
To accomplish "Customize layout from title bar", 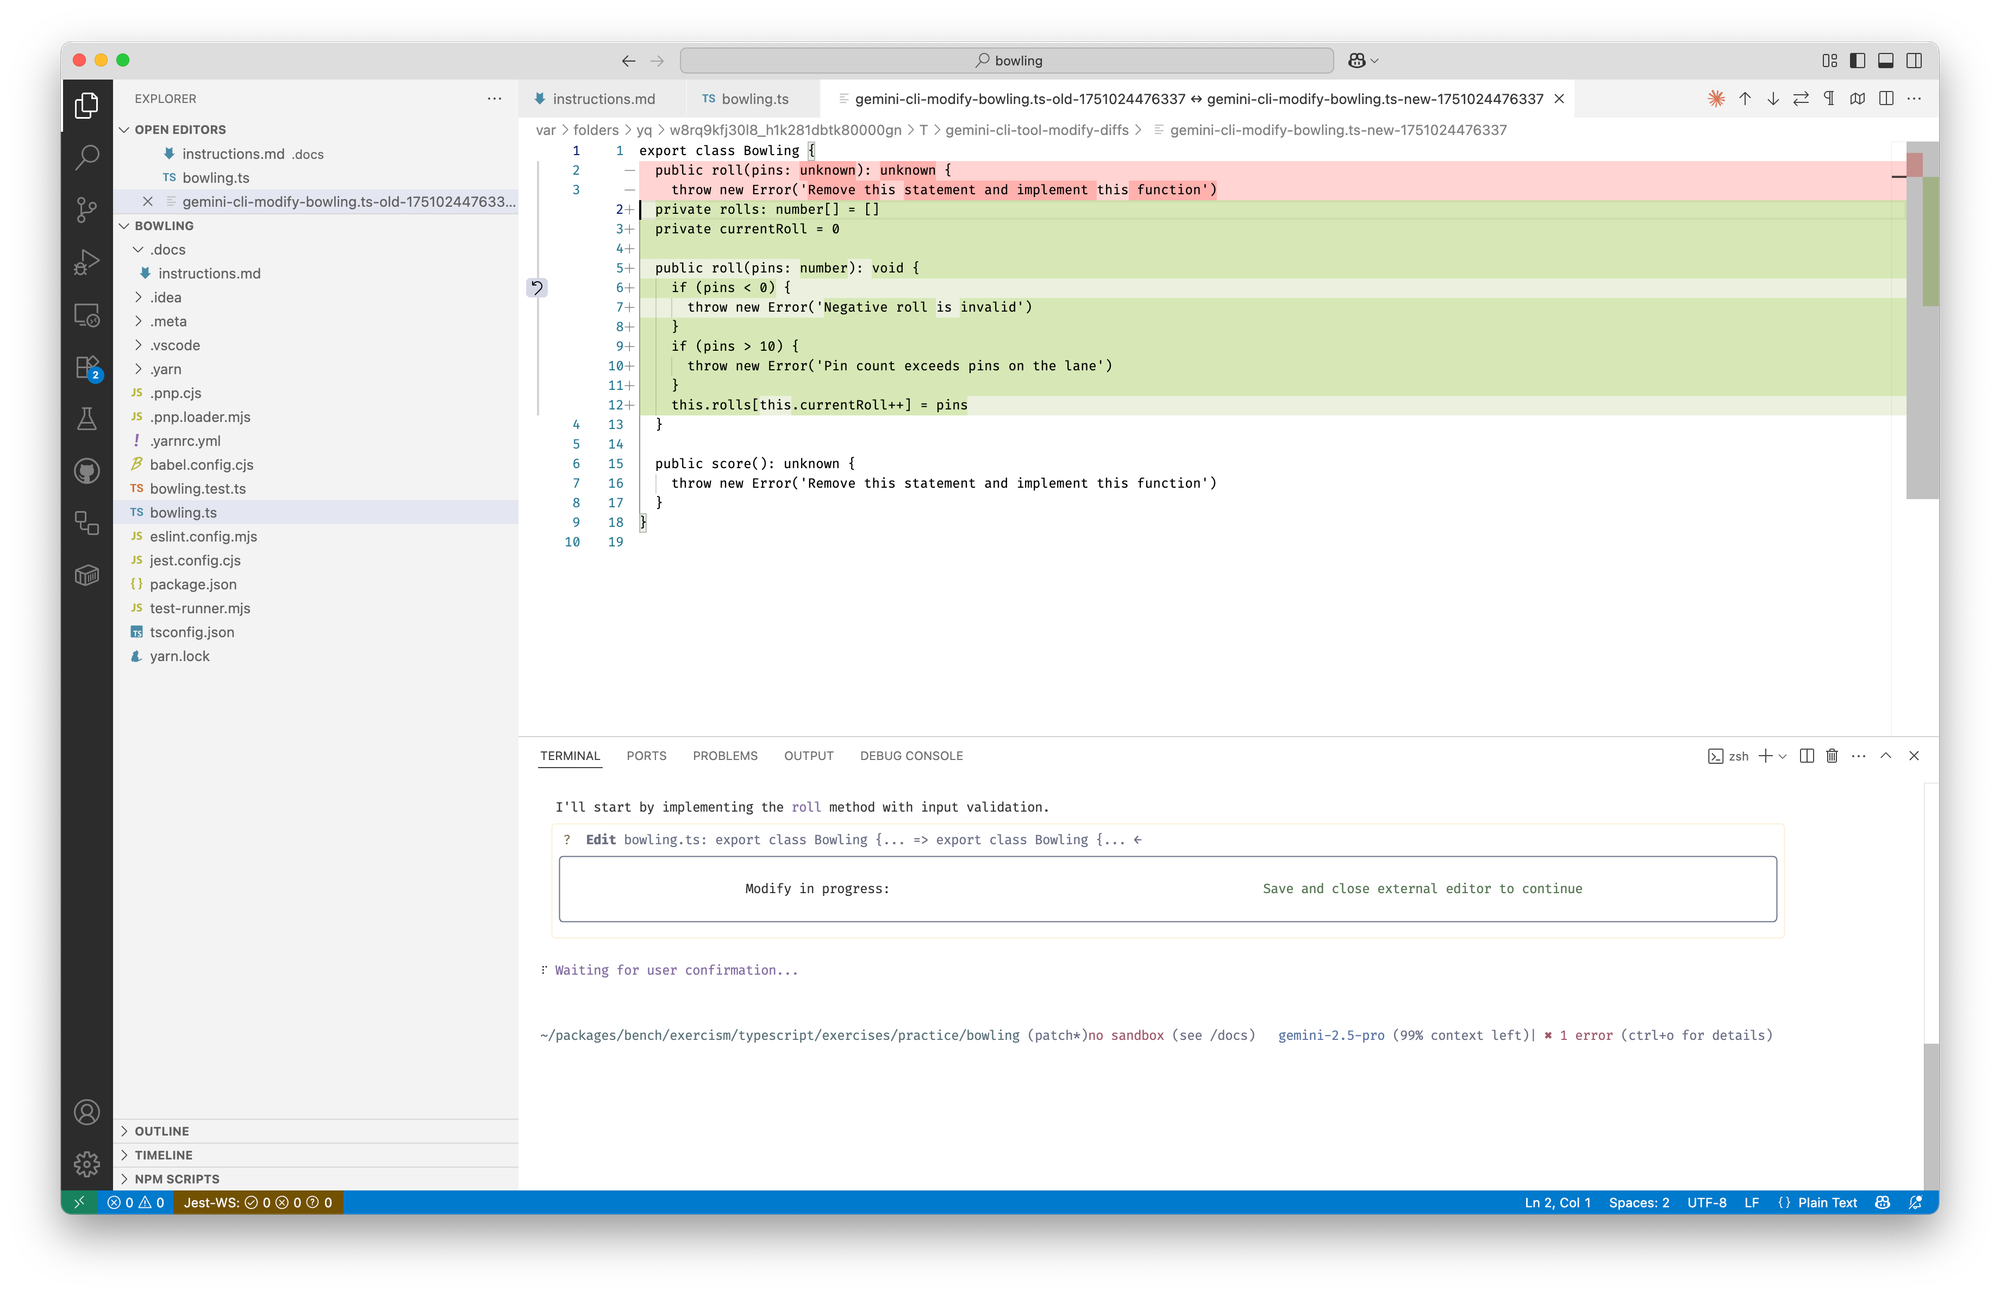I will 1830,61.
